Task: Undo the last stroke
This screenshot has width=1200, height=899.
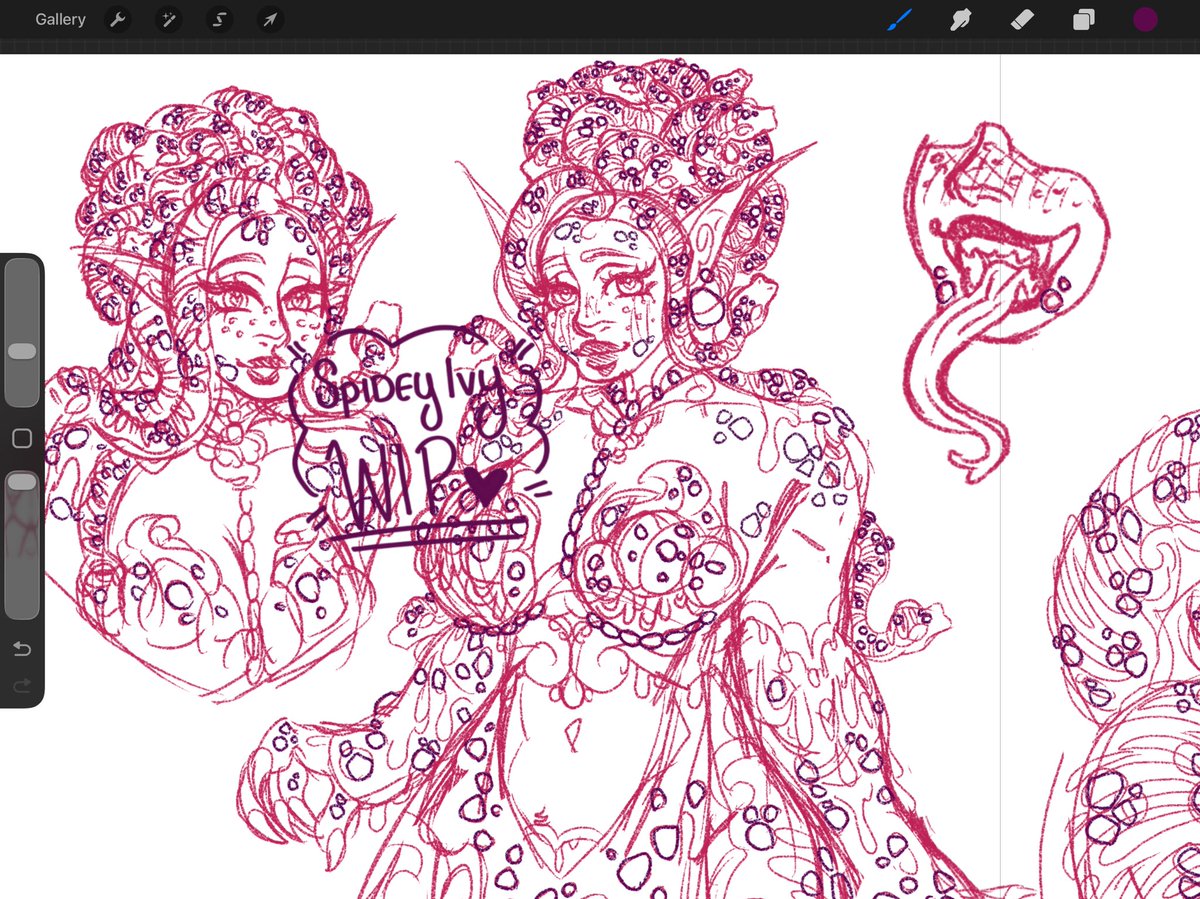Action: tap(21, 650)
